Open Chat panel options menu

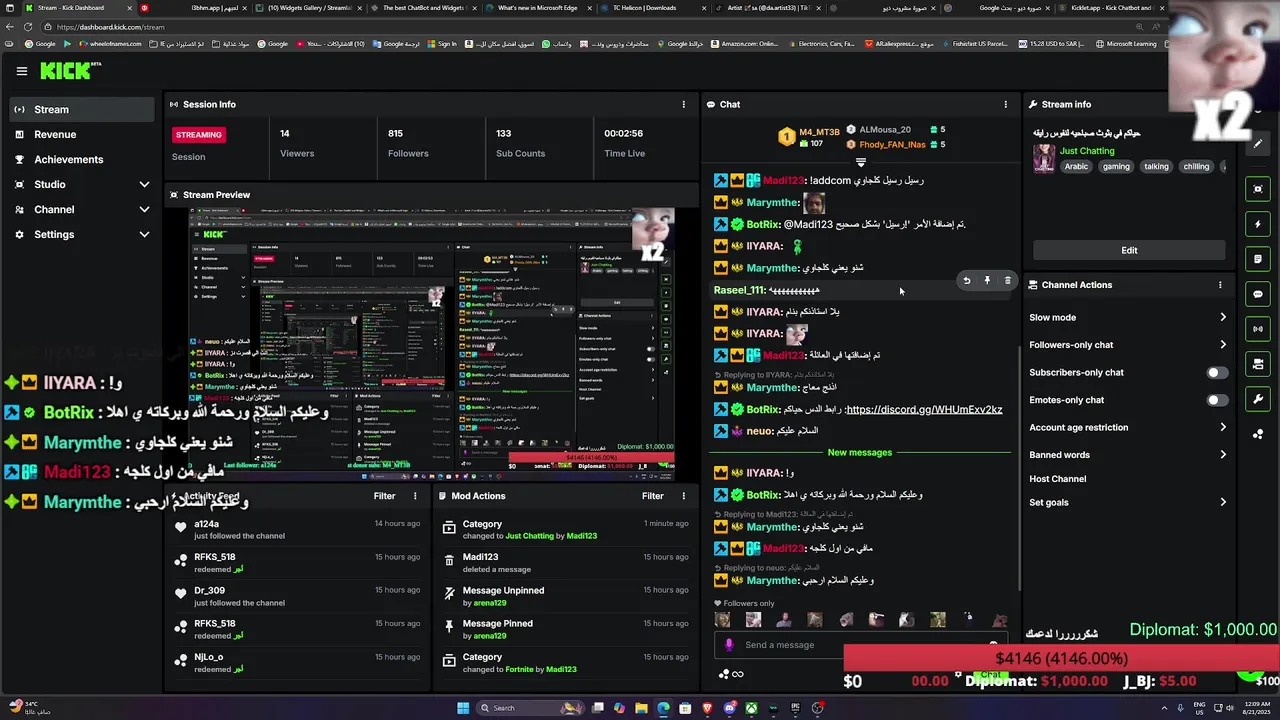pos(1006,104)
